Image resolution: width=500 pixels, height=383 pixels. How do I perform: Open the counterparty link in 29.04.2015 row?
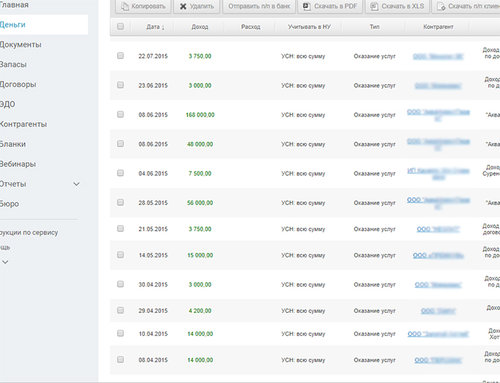point(438,311)
